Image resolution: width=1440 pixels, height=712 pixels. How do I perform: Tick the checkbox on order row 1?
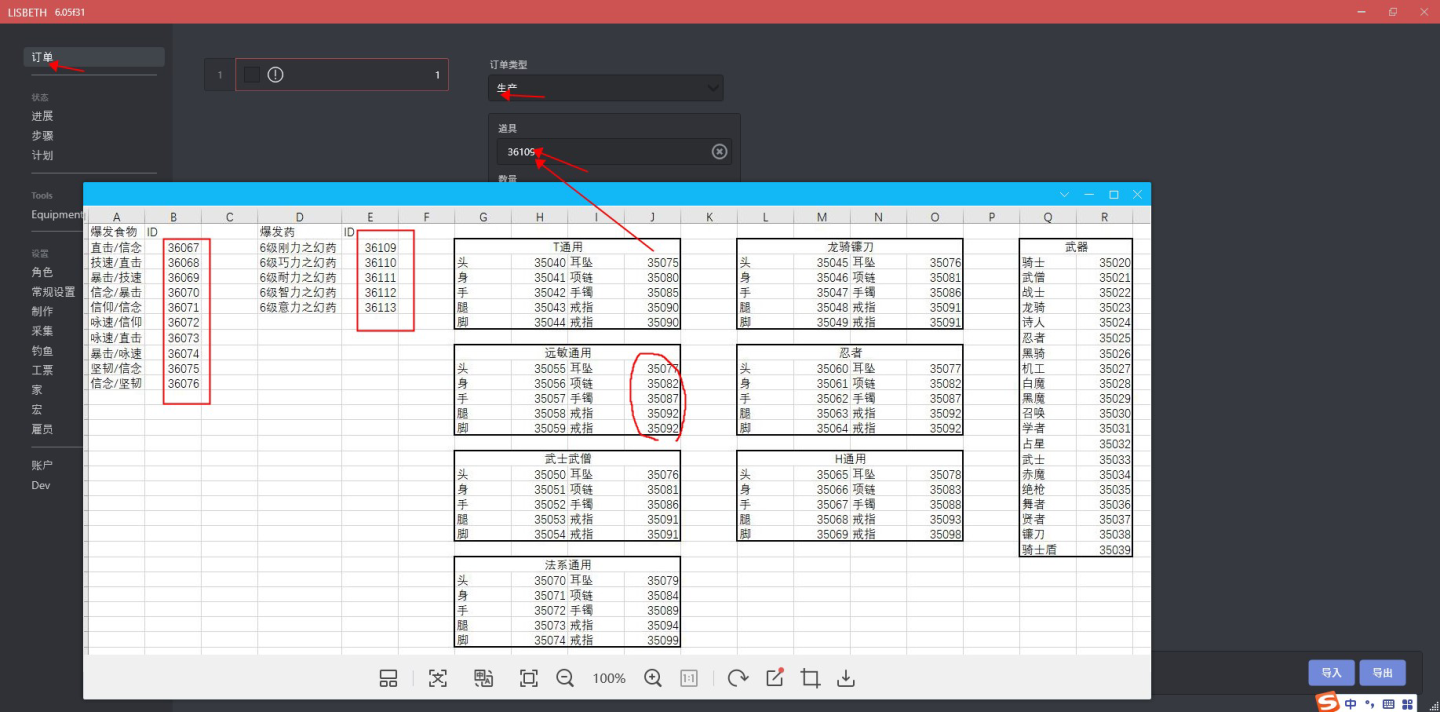[252, 75]
